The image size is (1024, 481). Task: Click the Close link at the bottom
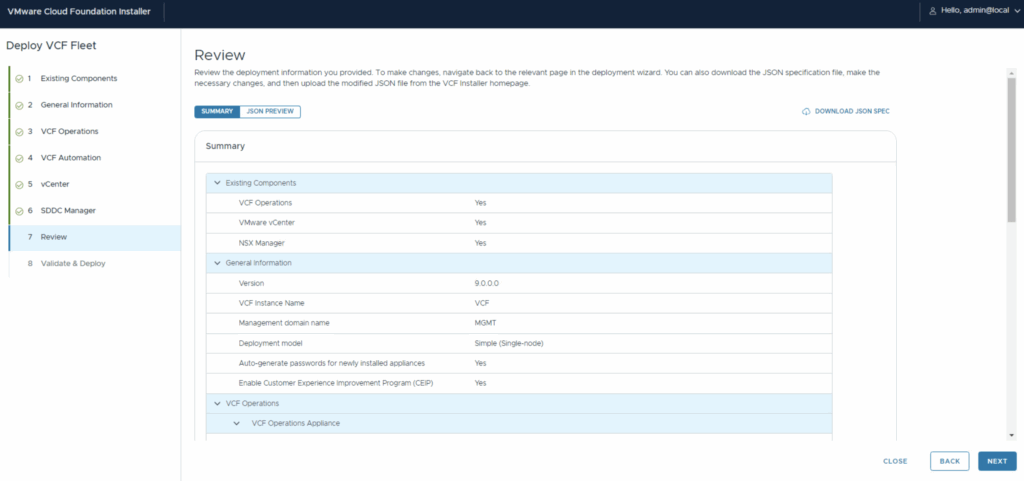pyautogui.click(x=895, y=461)
